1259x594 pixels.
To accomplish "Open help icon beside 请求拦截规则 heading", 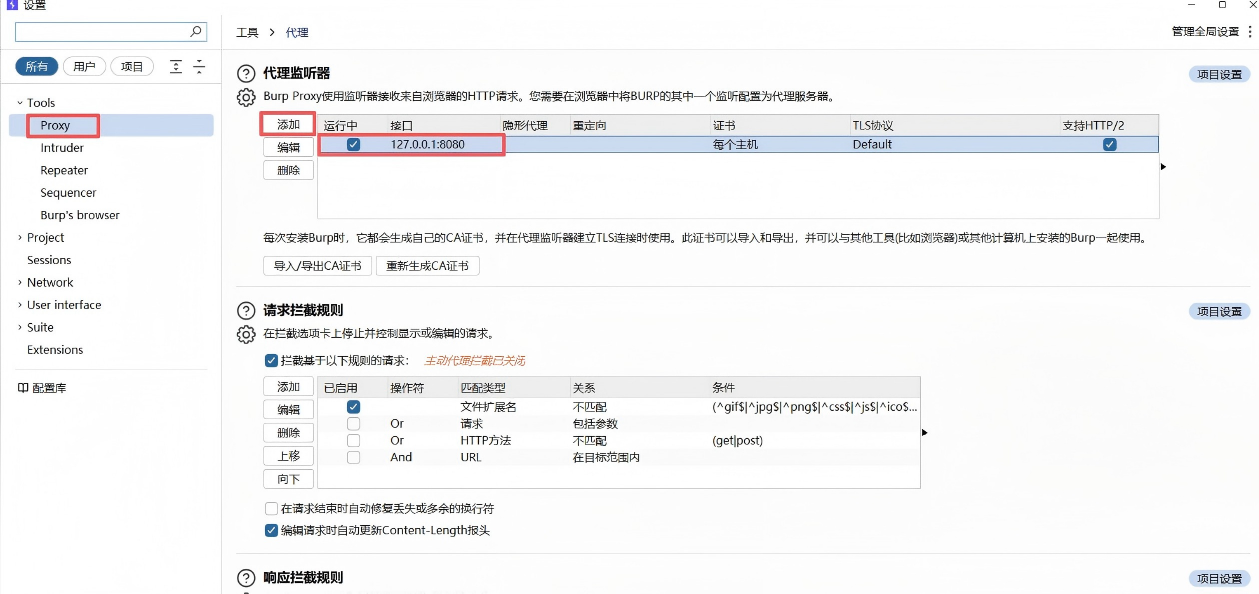I will tap(246, 310).
